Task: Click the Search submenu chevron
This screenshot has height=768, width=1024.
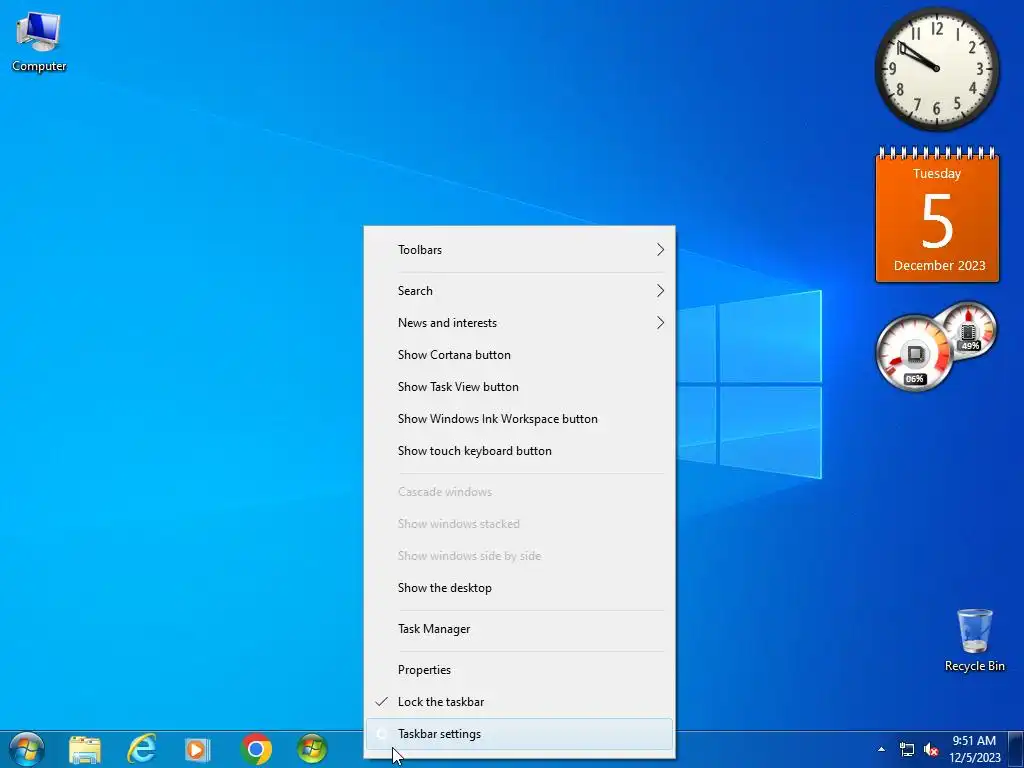Action: point(660,291)
